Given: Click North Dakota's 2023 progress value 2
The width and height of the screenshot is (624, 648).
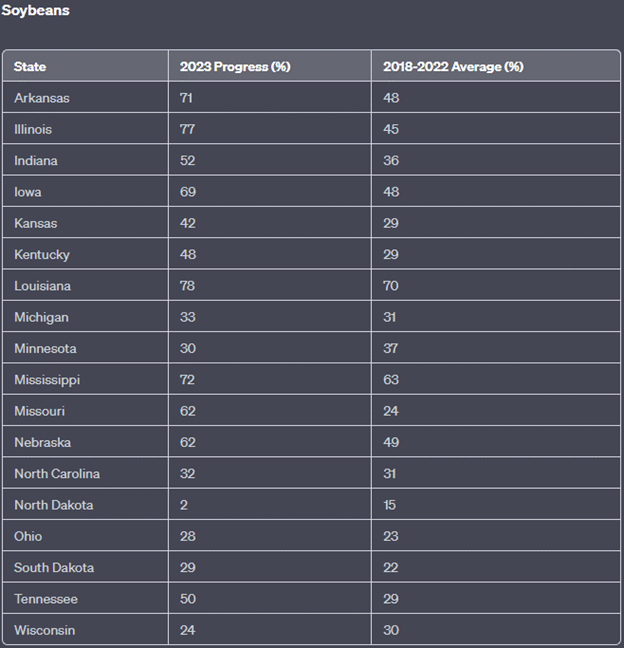Looking at the screenshot, I should [184, 505].
